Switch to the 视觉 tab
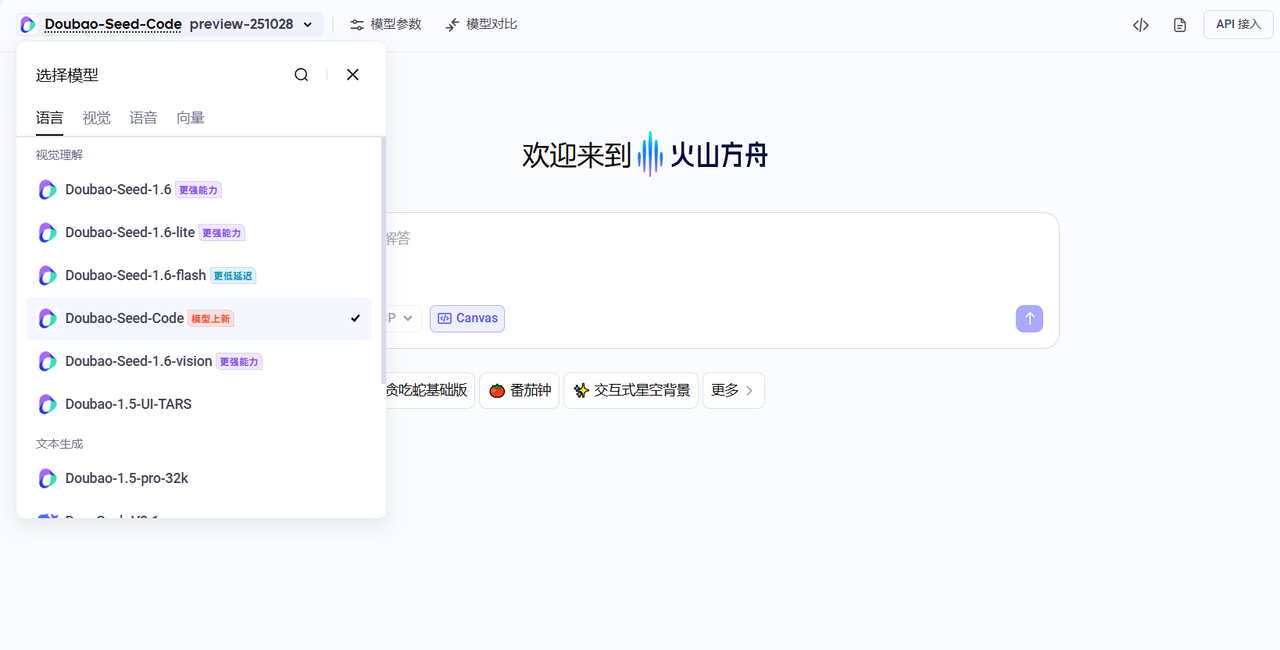The height and width of the screenshot is (650, 1280). click(x=96, y=117)
